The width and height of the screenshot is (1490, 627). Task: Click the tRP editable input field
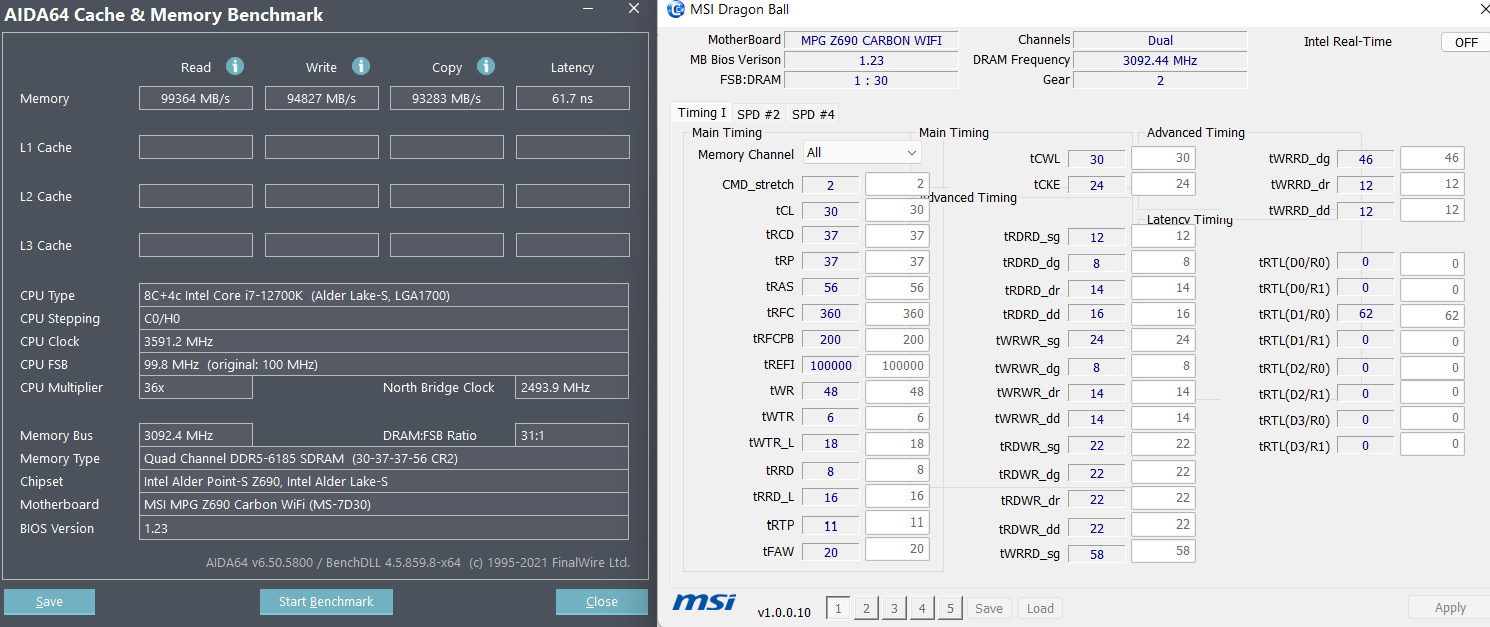(897, 262)
